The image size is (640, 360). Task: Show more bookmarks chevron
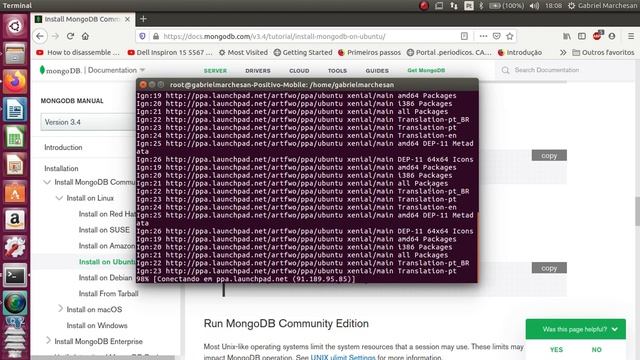pyautogui.click(x=563, y=52)
